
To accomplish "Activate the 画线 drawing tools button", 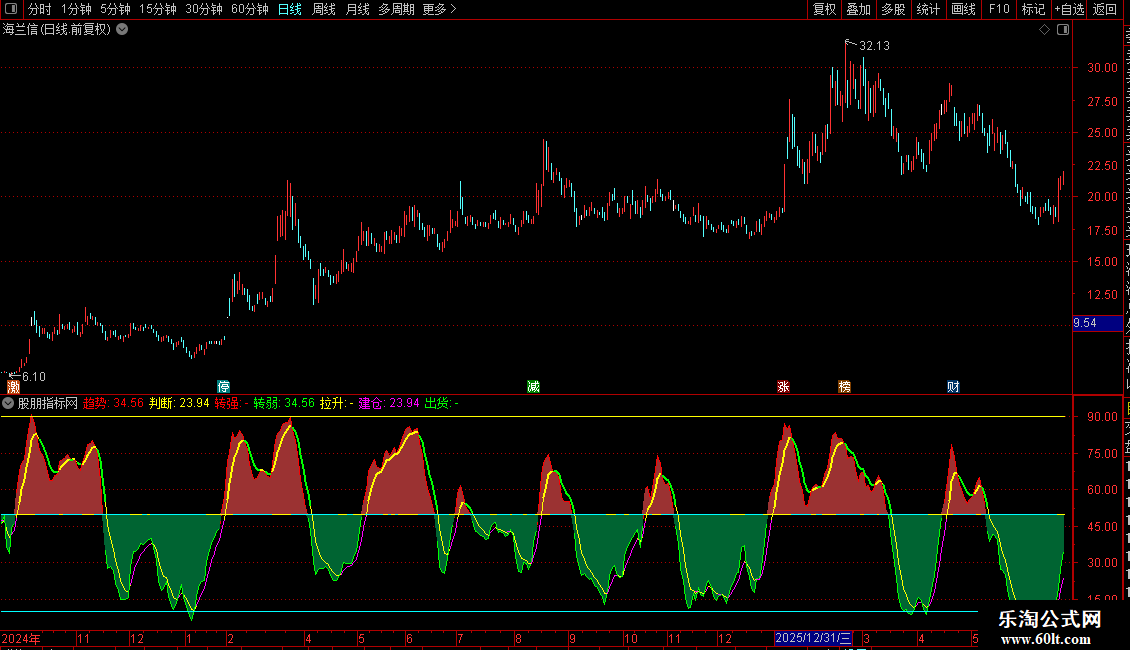I will coord(964,9).
